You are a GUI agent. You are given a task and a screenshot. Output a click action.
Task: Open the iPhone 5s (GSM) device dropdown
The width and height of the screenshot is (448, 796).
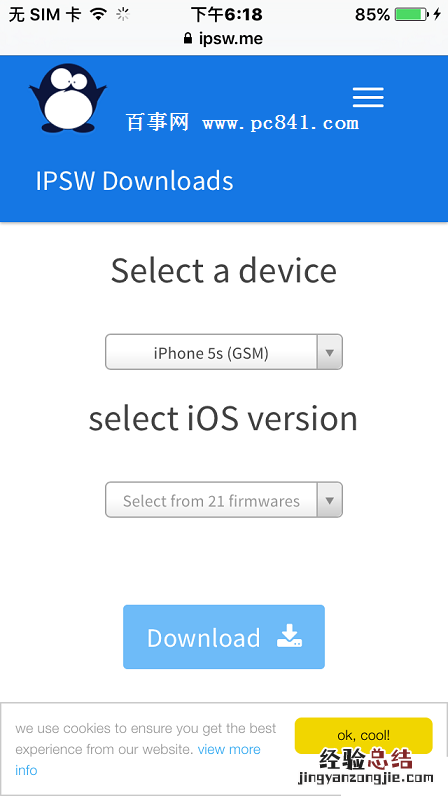[224, 352]
